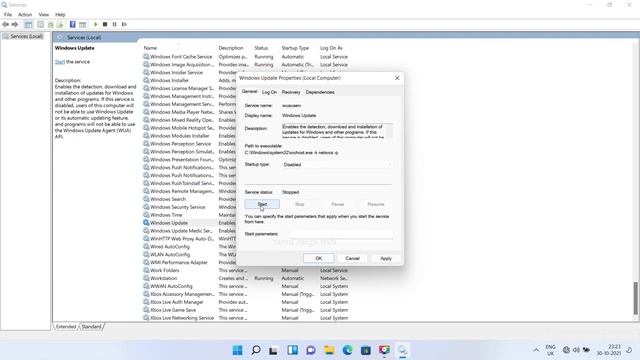The image size is (640, 360).
Task: Click the gear icon beside Windows Update row
Action: click(x=146, y=223)
